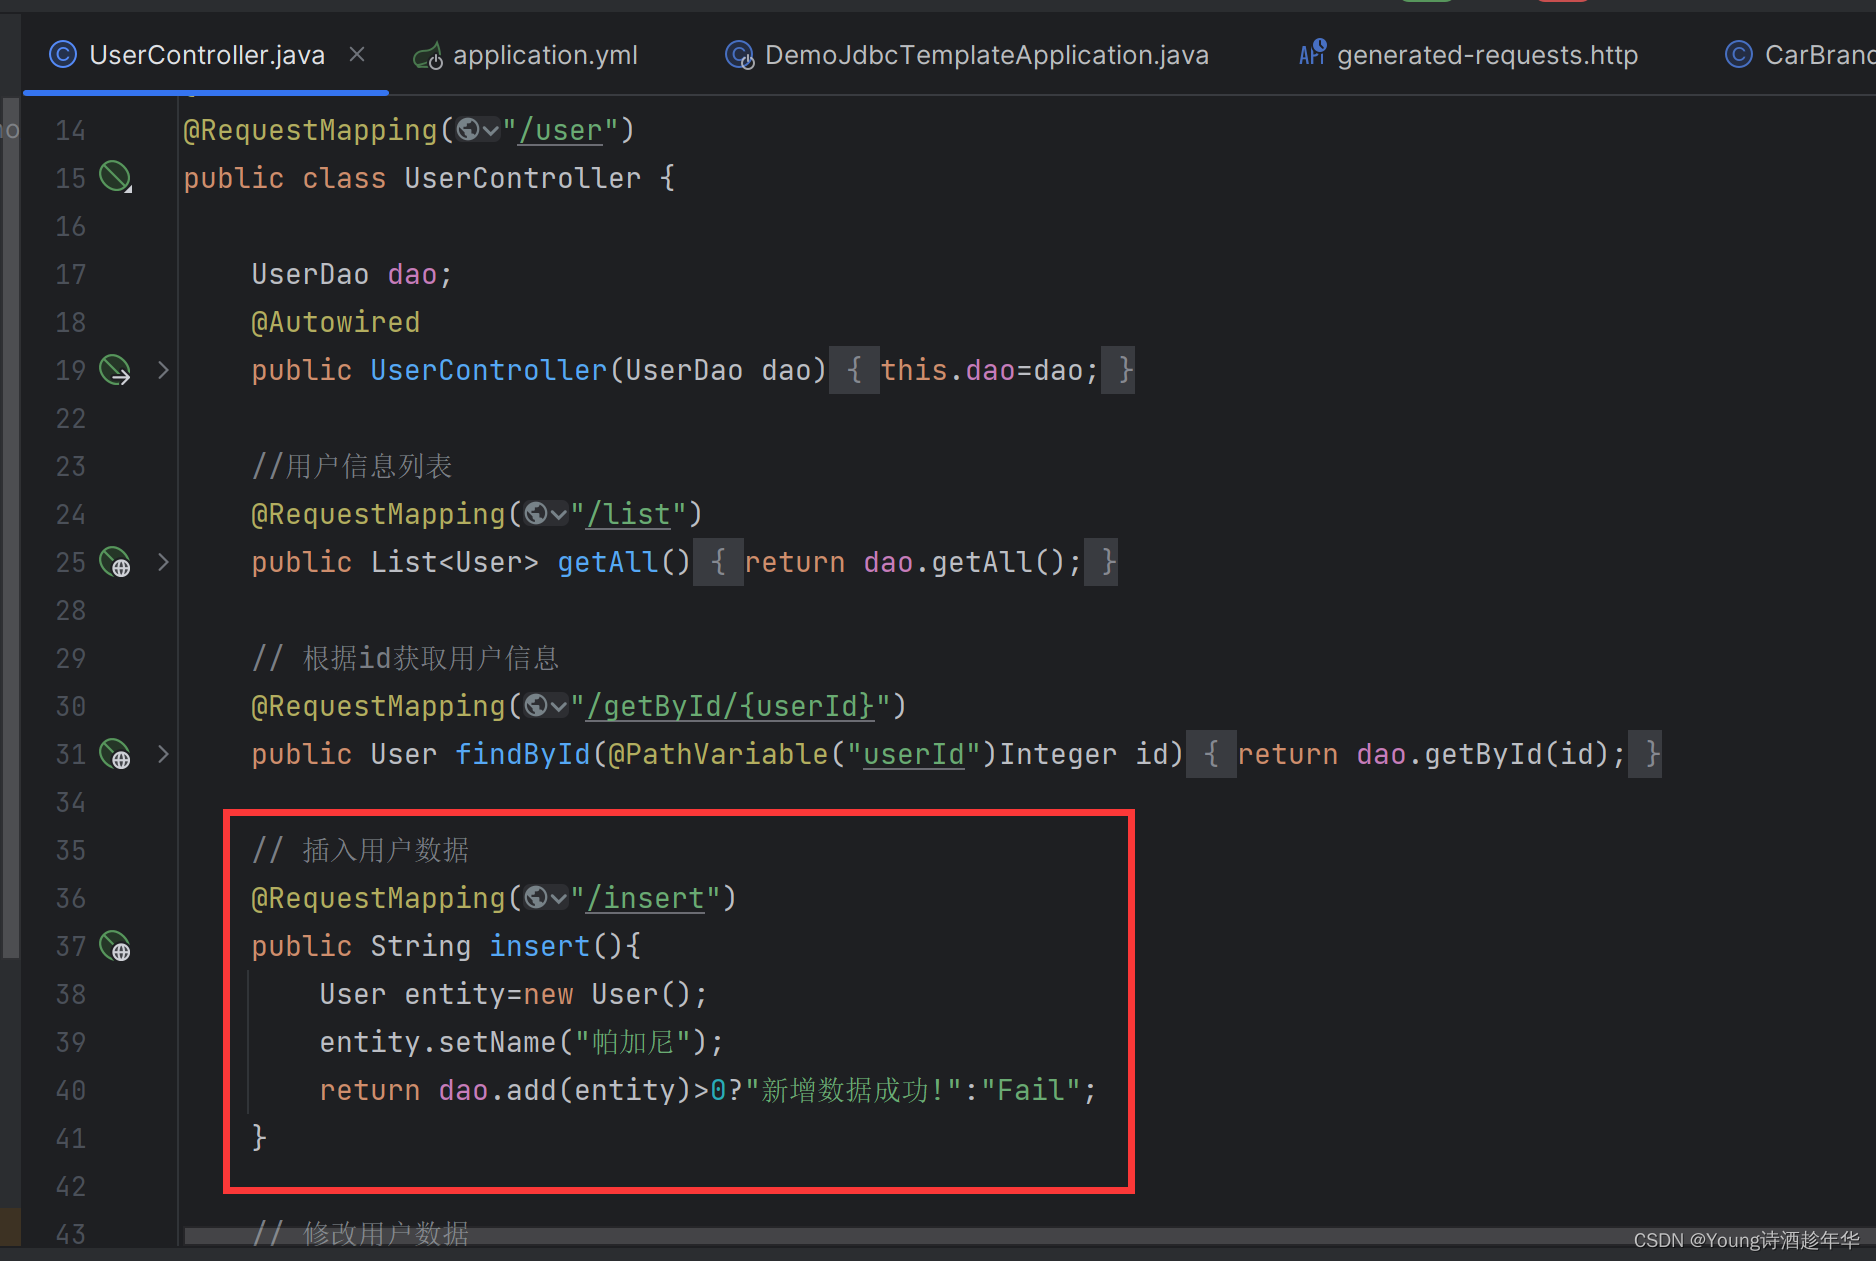Click the class icon on DemoJdbcTemplateApplication.java tab
This screenshot has height=1261, width=1876.
tap(739, 55)
